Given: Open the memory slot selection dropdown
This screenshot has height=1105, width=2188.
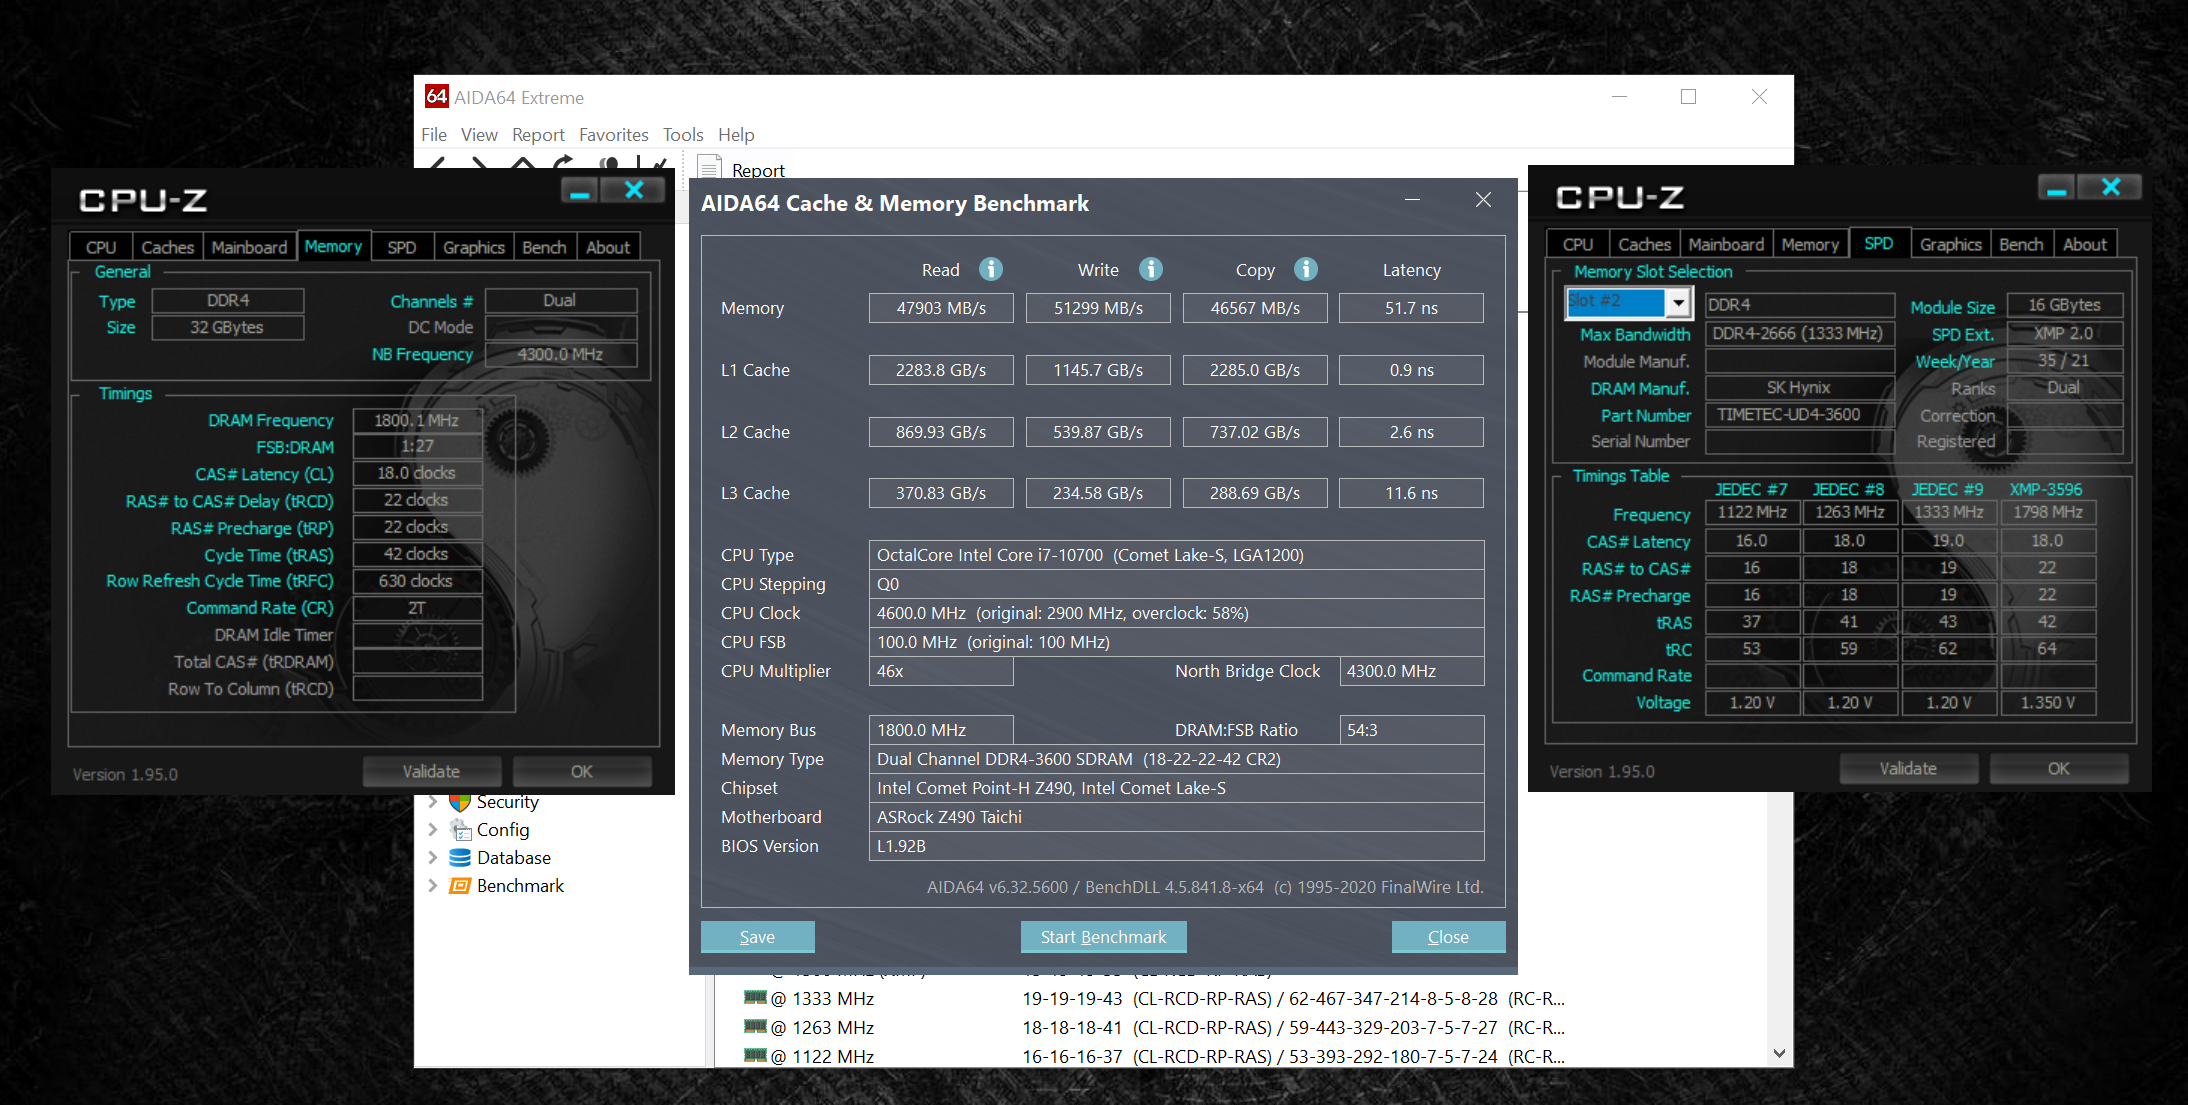Looking at the screenshot, I should 1678,302.
